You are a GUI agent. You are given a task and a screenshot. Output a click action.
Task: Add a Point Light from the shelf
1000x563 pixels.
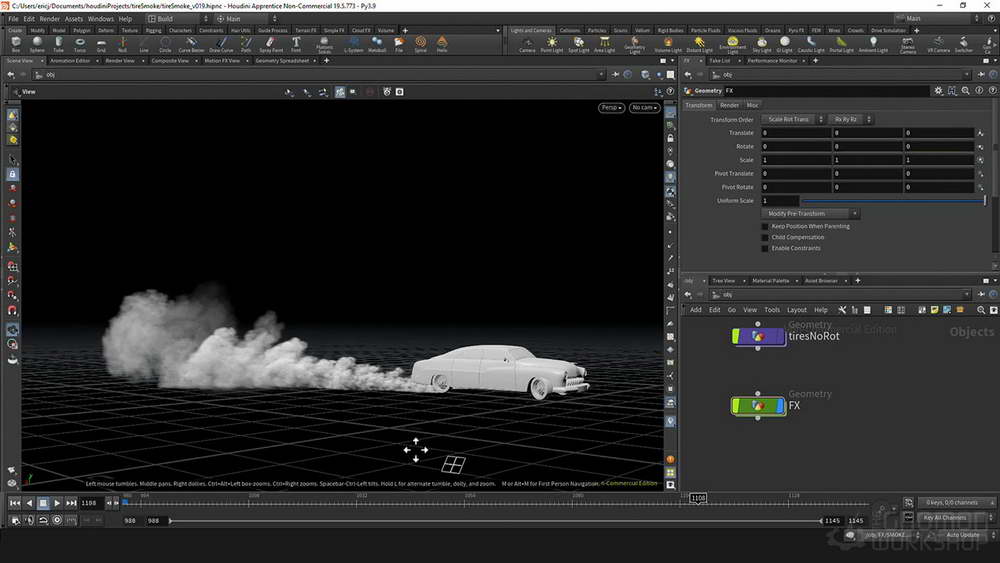(x=552, y=44)
